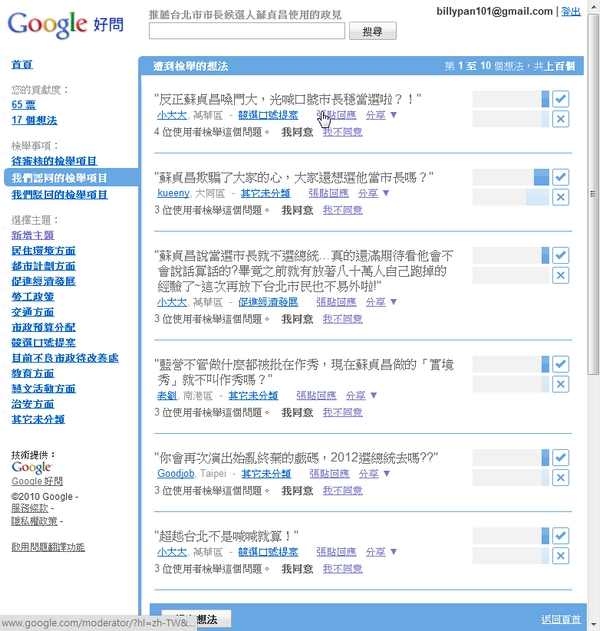Image resolution: width=600 pixels, height=631 pixels.
Task: Click the 搜尋 button
Action: tap(373, 31)
